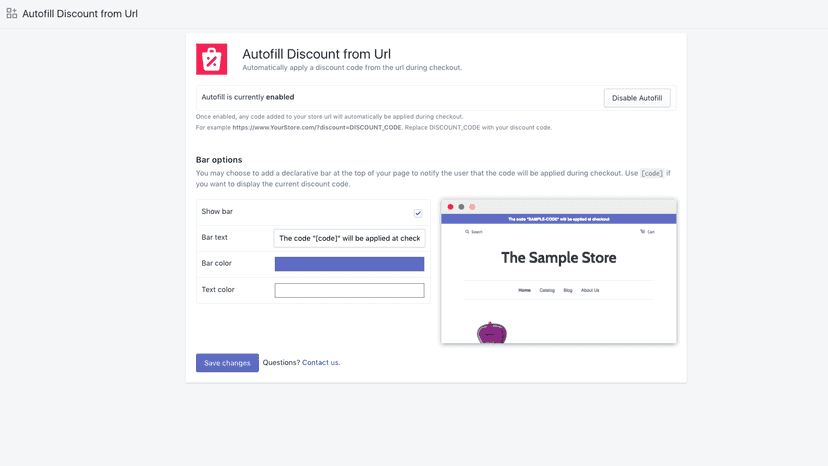Click the pink shopping bag discount logo
The image size is (828, 466).
[211, 59]
